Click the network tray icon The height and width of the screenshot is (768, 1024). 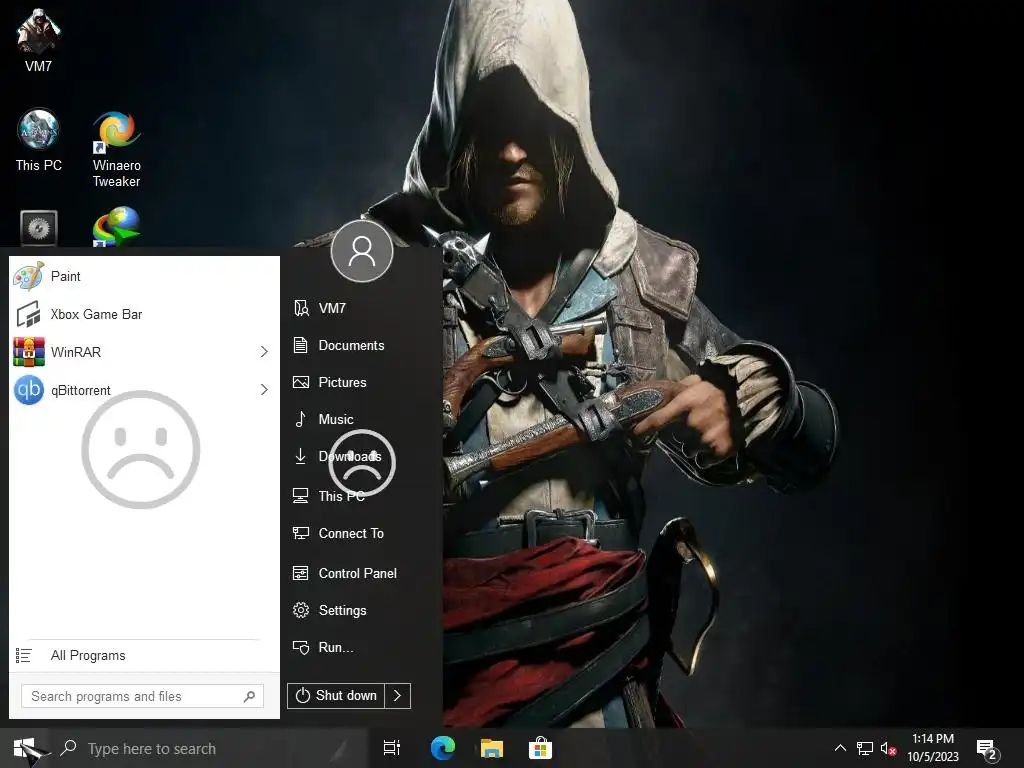[x=865, y=748]
